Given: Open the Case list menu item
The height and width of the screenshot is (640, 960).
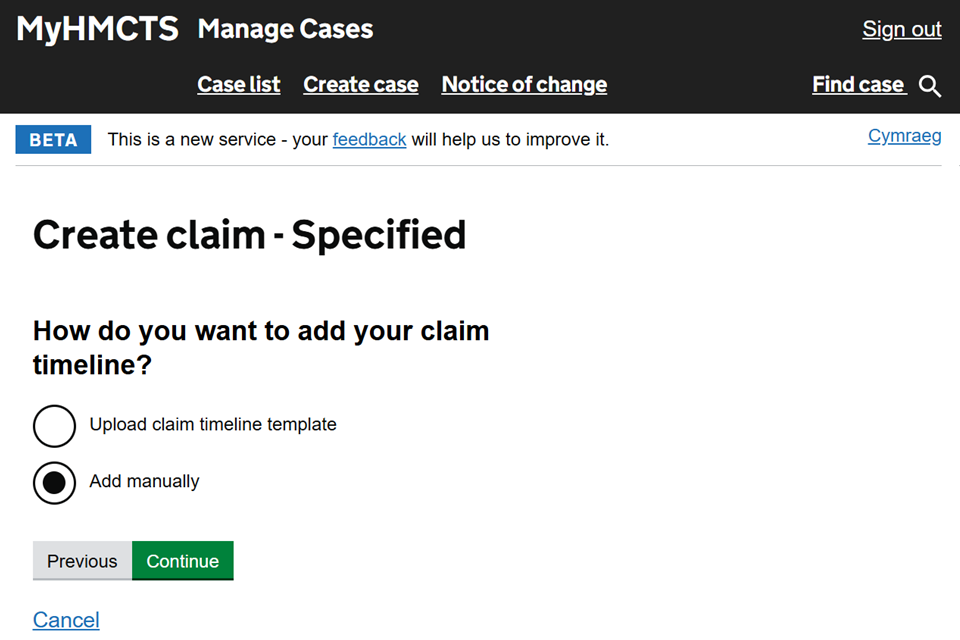Looking at the screenshot, I should [x=239, y=85].
